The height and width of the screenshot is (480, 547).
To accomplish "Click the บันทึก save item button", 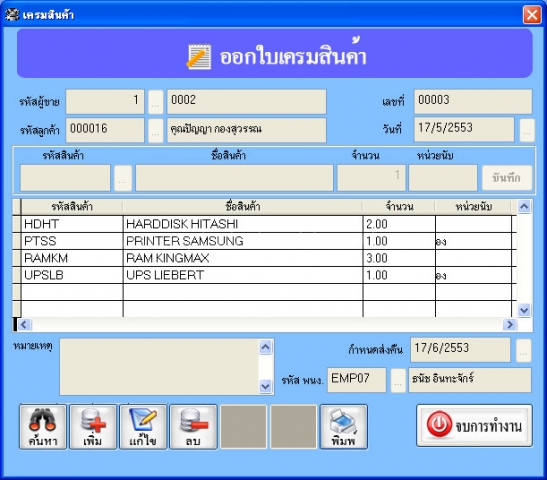I will [x=507, y=178].
